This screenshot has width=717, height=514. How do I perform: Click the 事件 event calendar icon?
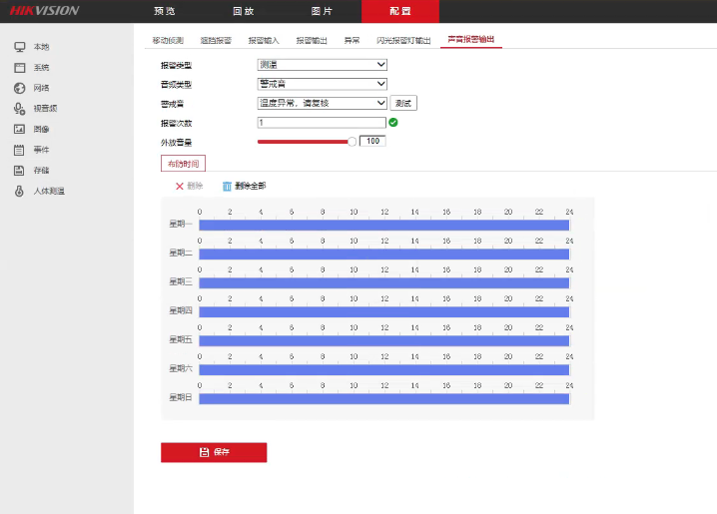(19, 150)
